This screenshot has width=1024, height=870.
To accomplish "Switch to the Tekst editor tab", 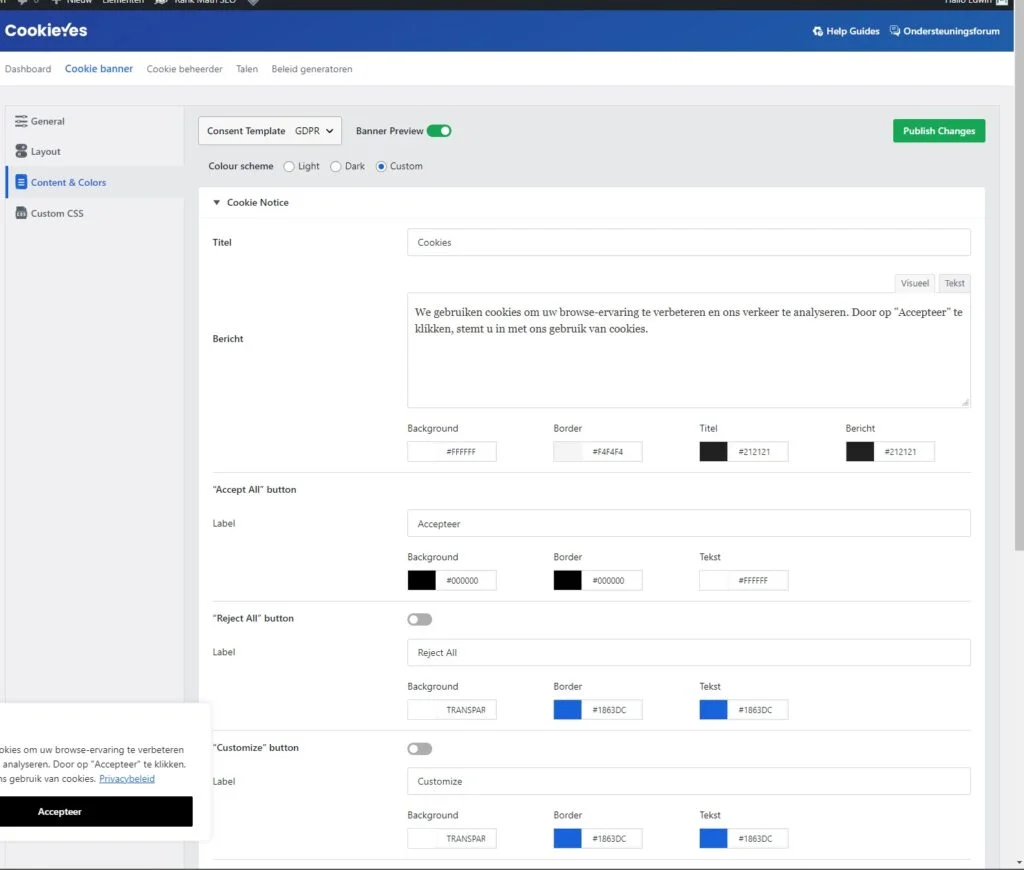I will pos(954,283).
